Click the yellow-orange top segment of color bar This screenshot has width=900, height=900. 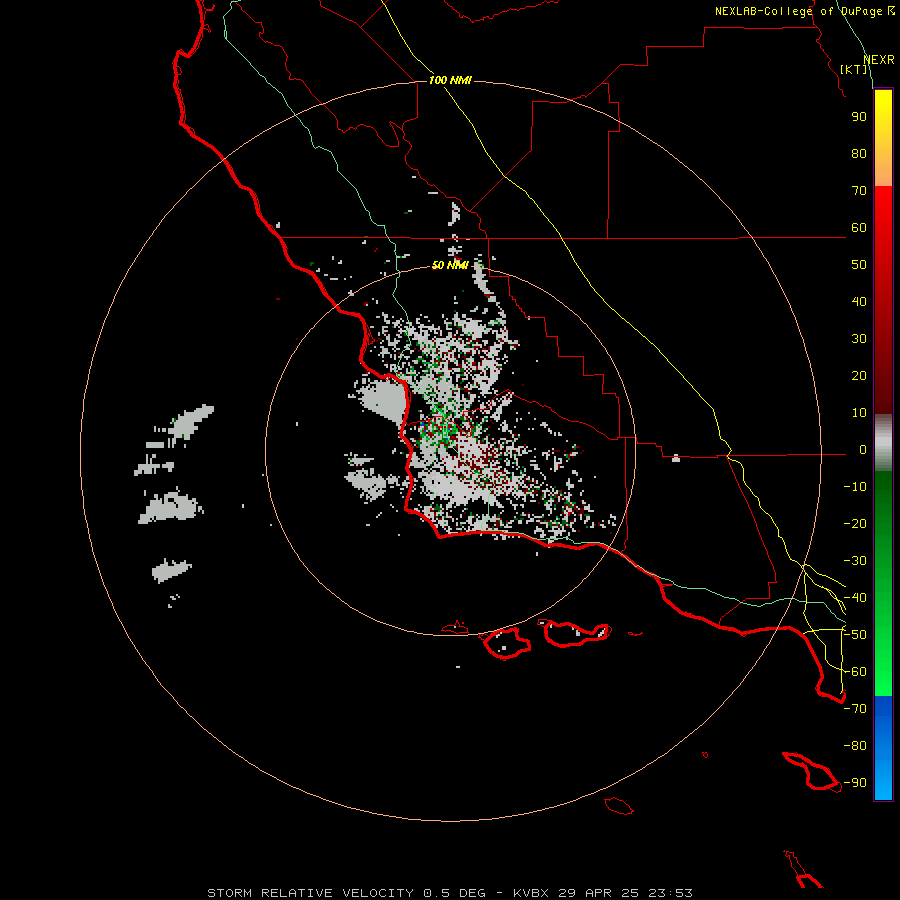[x=883, y=138]
